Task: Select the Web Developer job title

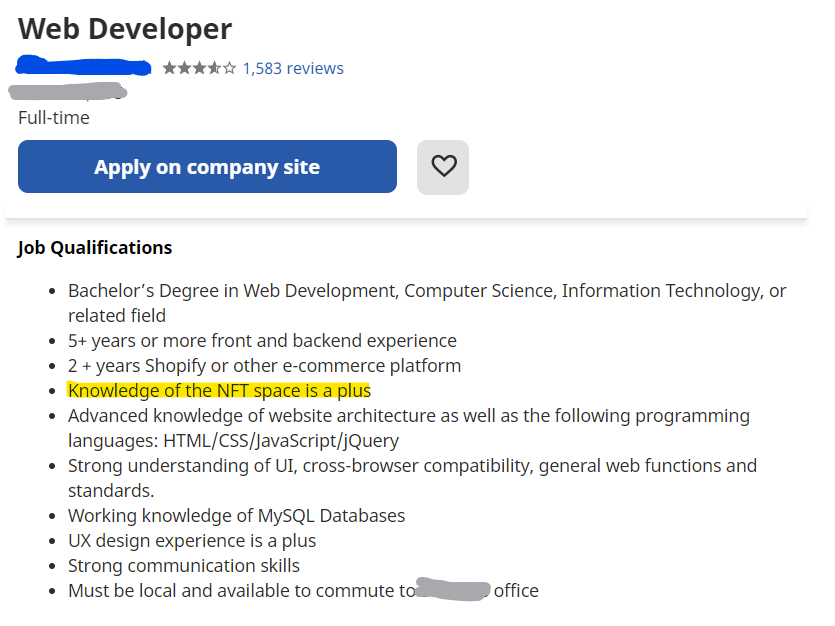Action: coord(125,29)
